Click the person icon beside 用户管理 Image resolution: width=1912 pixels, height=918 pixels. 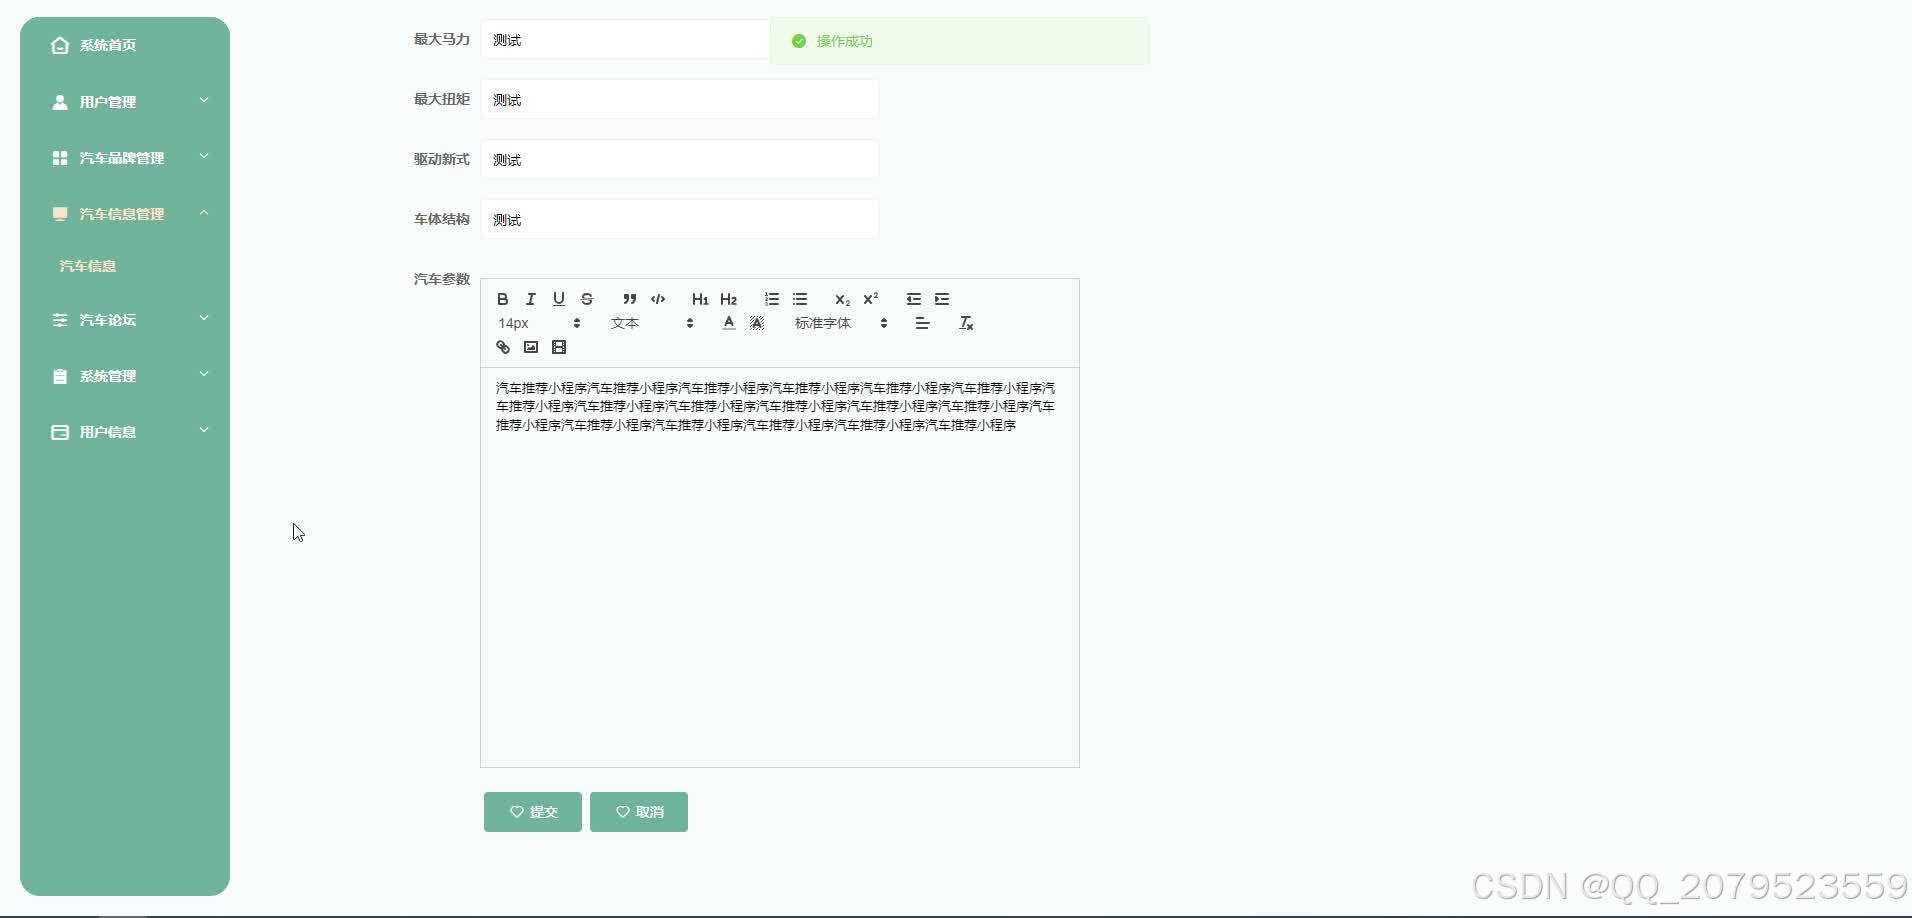[60, 102]
